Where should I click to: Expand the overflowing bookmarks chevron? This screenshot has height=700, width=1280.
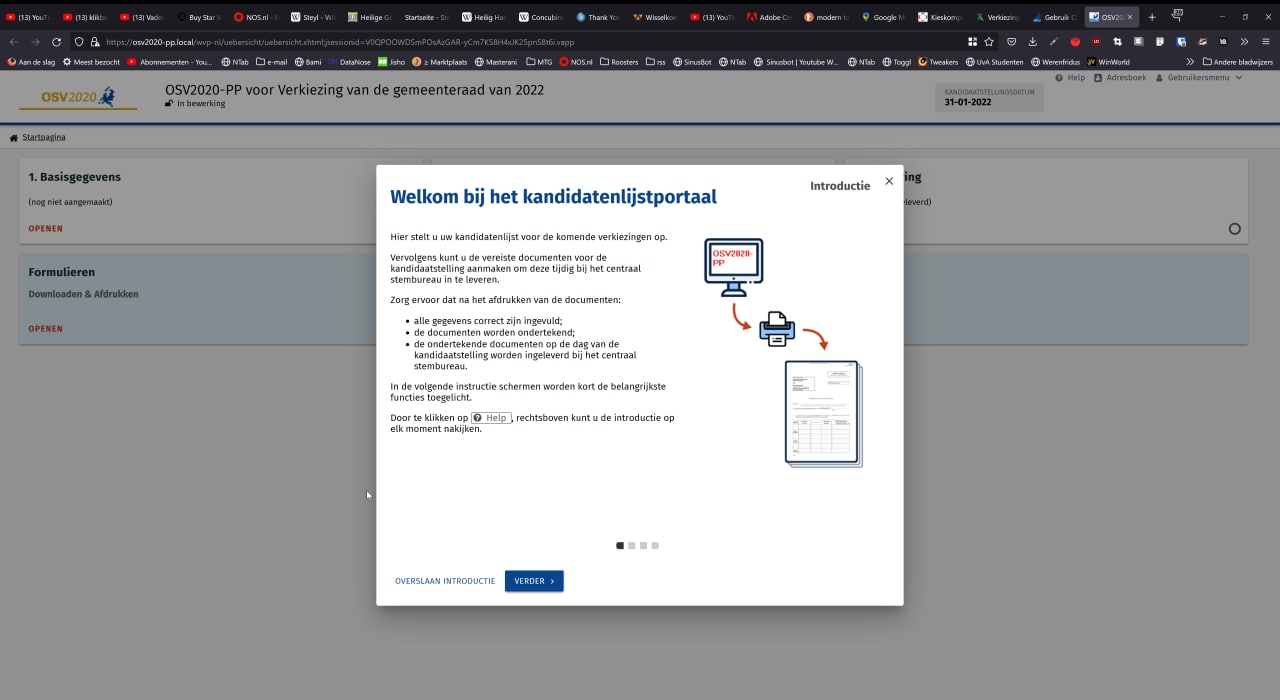point(1190,62)
